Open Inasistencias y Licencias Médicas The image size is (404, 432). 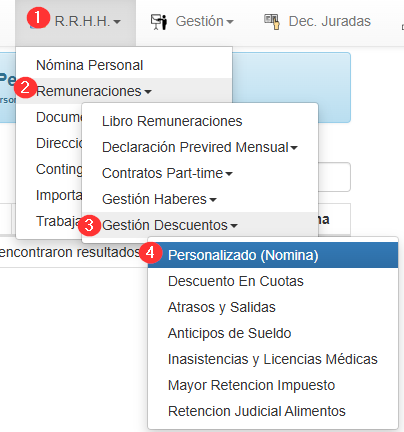click(x=273, y=359)
